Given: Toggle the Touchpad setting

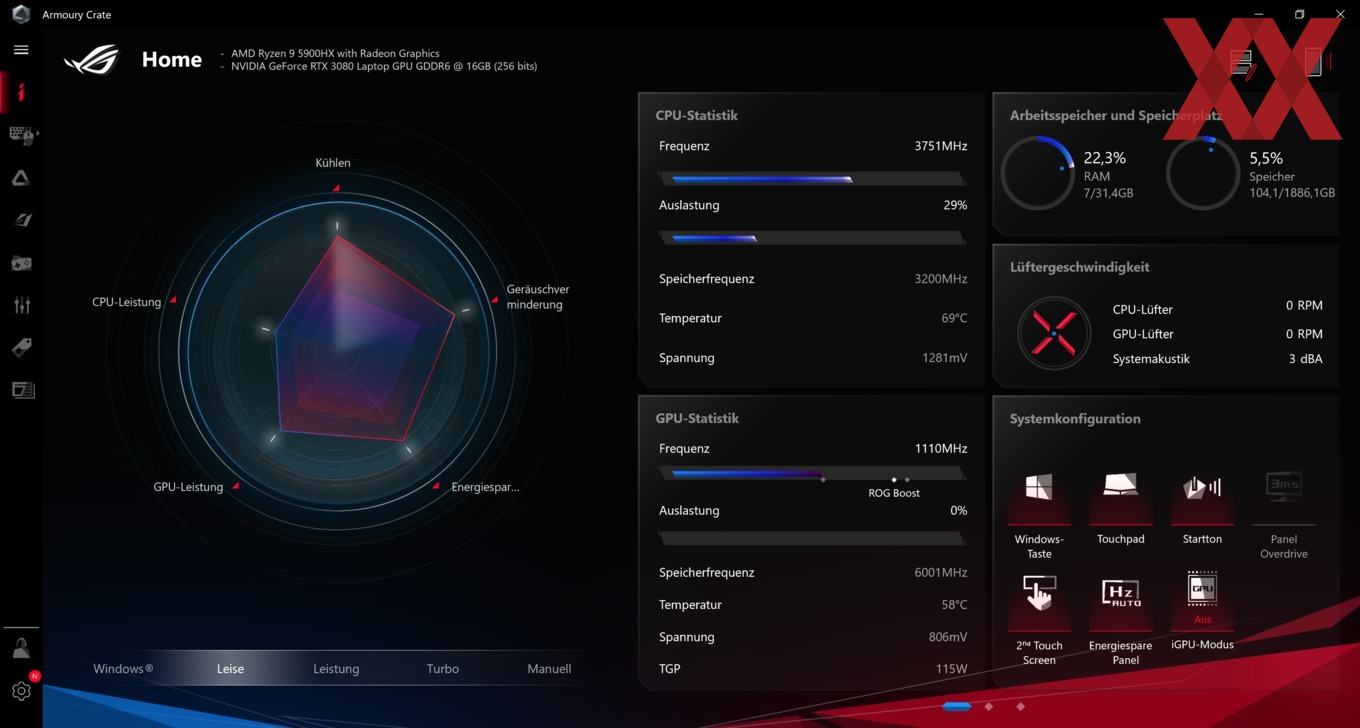Looking at the screenshot, I should pyautogui.click(x=1120, y=508).
